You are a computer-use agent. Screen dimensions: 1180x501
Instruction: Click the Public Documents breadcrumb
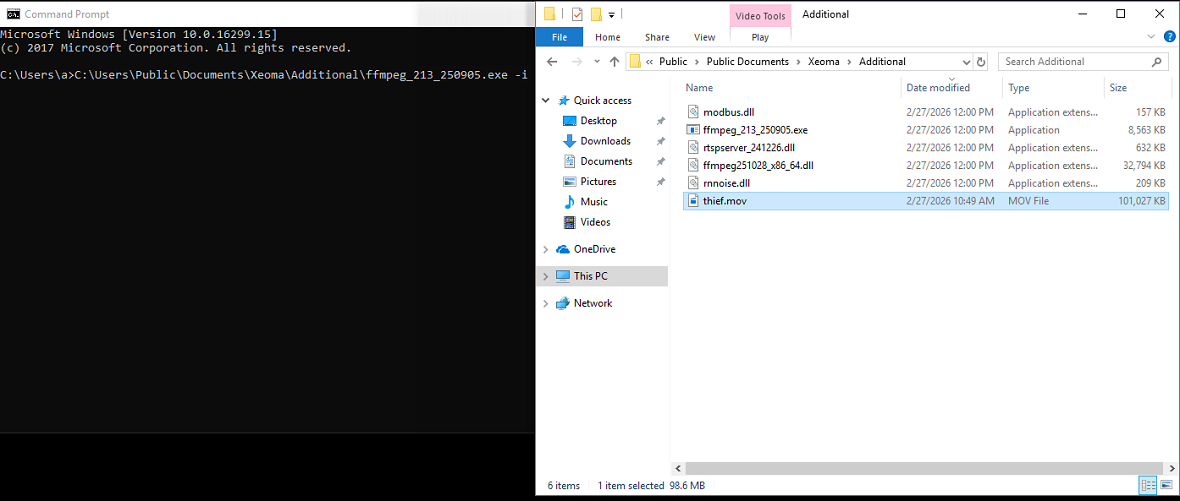pyautogui.click(x=747, y=62)
